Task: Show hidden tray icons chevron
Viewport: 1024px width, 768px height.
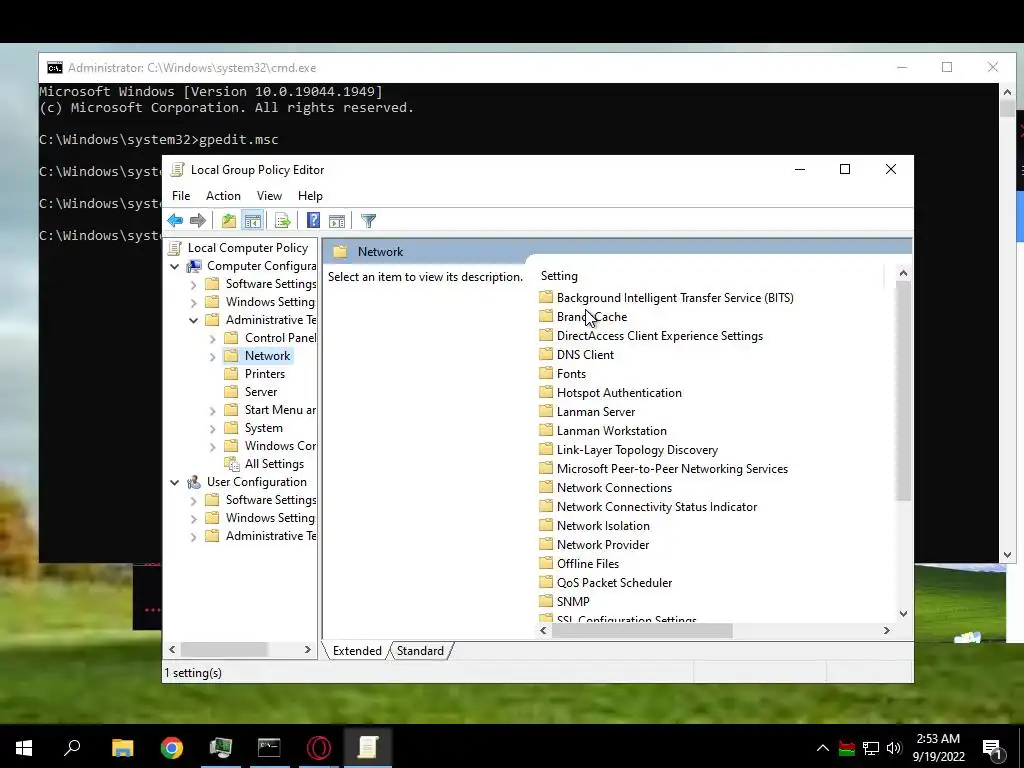Action: pos(823,748)
